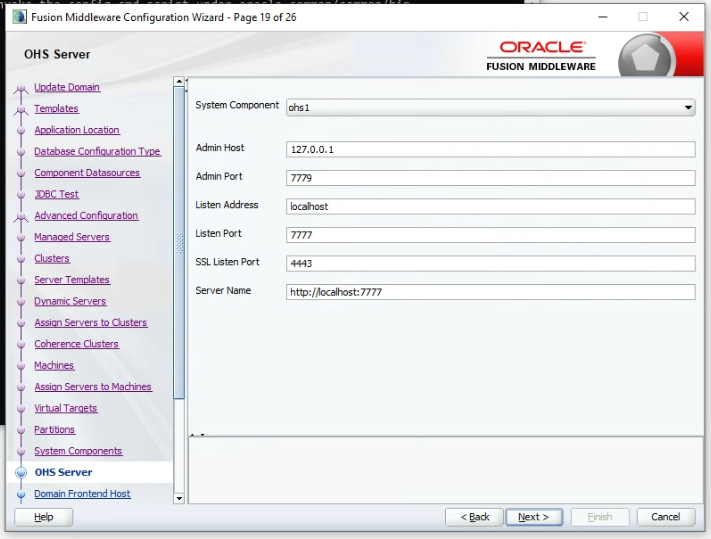711x539 pixels.
Task: Open Managed Servers step
Action: click(x=72, y=237)
